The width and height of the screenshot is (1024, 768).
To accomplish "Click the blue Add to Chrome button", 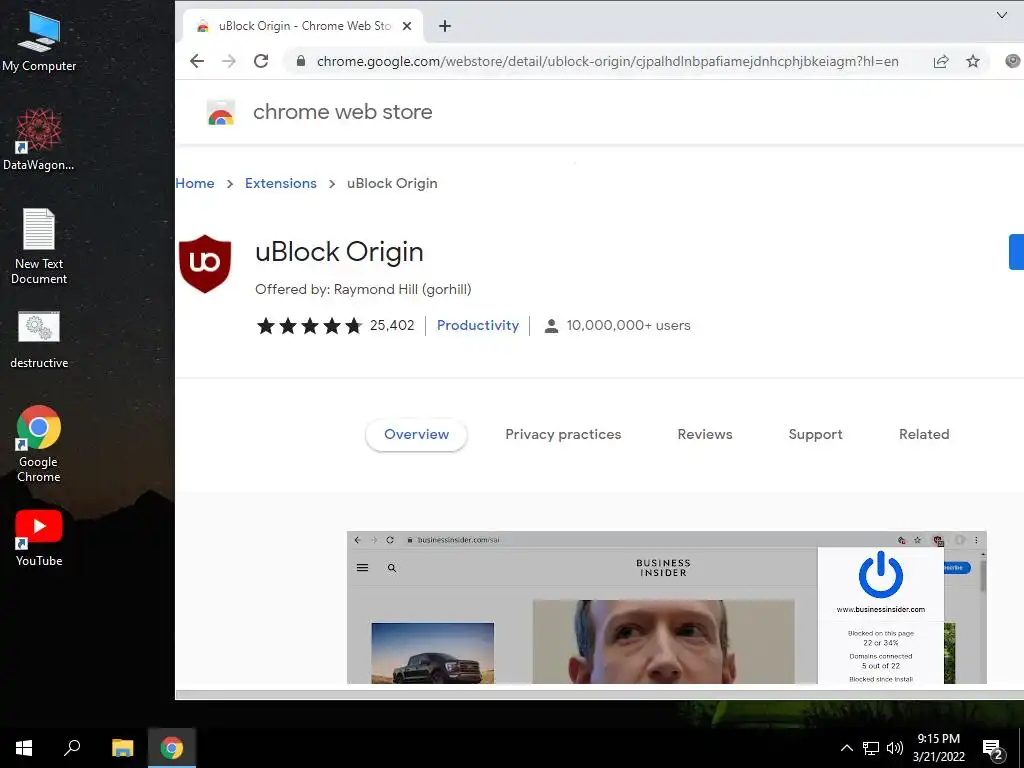I will [x=1016, y=251].
